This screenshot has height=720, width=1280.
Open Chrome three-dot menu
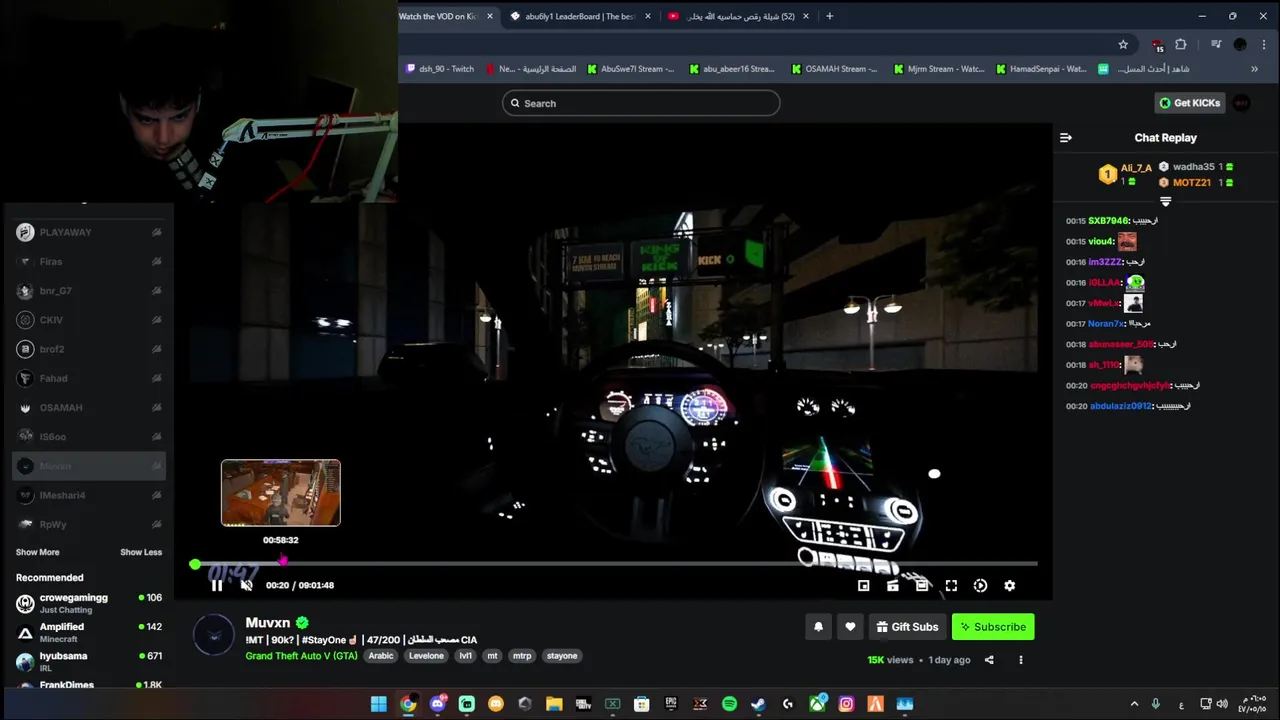[x=1263, y=44]
